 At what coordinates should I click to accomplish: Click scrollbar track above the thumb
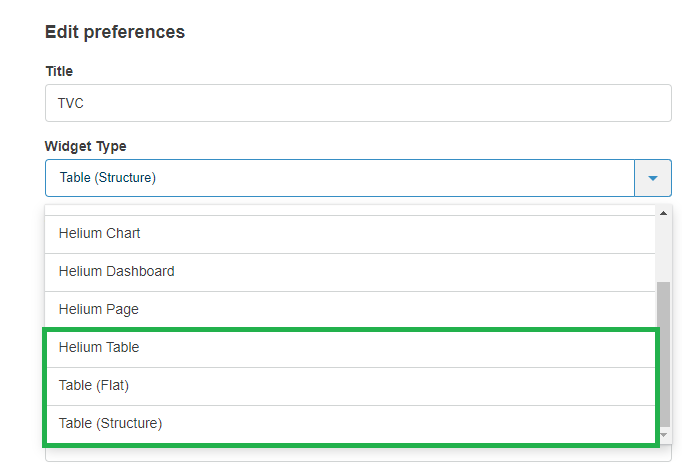click(664, 250)
